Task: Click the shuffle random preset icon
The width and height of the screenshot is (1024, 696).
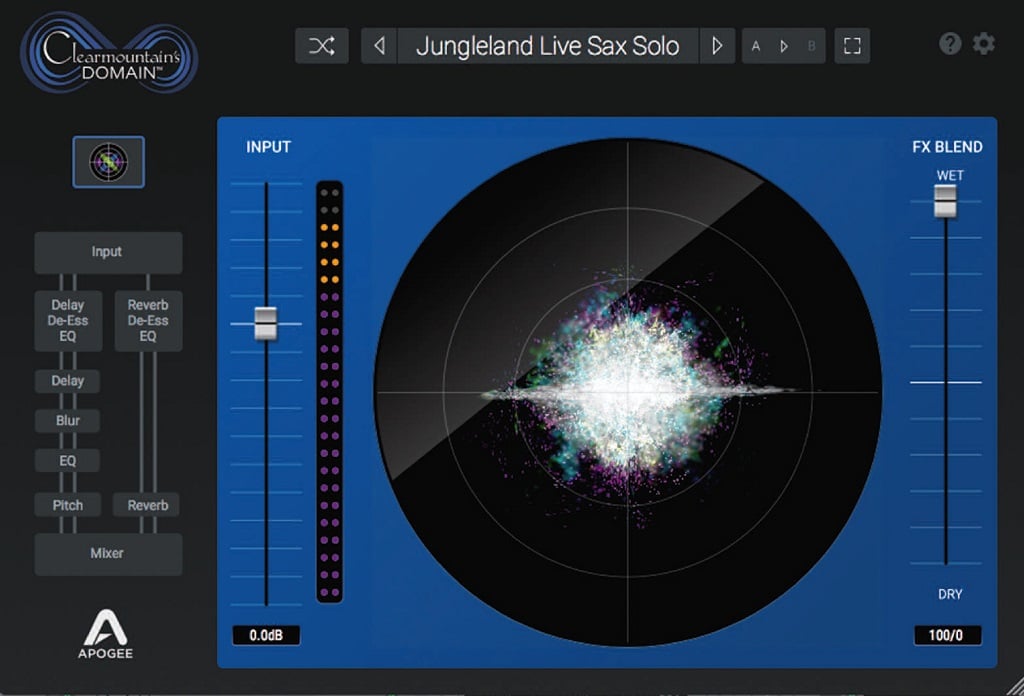Action: 321,46
